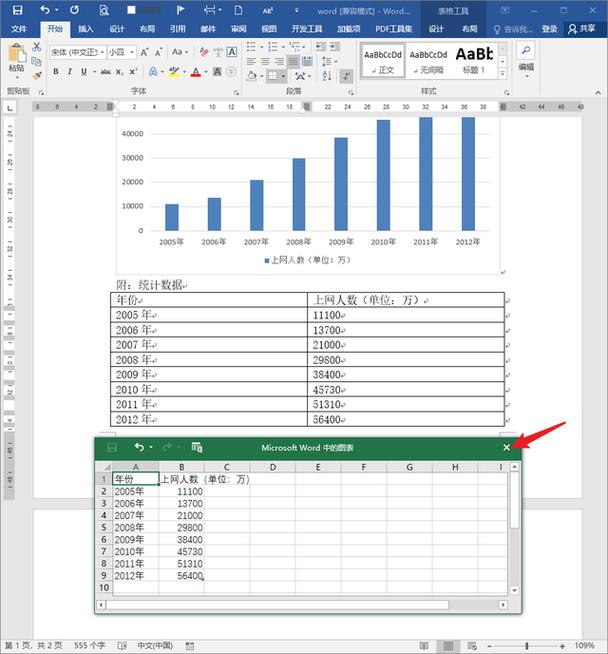Open Paste options dropdown arrow
Image resolution: width=608 pixels, height=654 pixels.
17,78
